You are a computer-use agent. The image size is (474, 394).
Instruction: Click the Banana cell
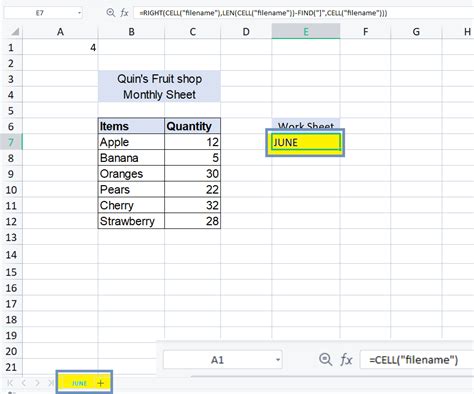[131, 158]
